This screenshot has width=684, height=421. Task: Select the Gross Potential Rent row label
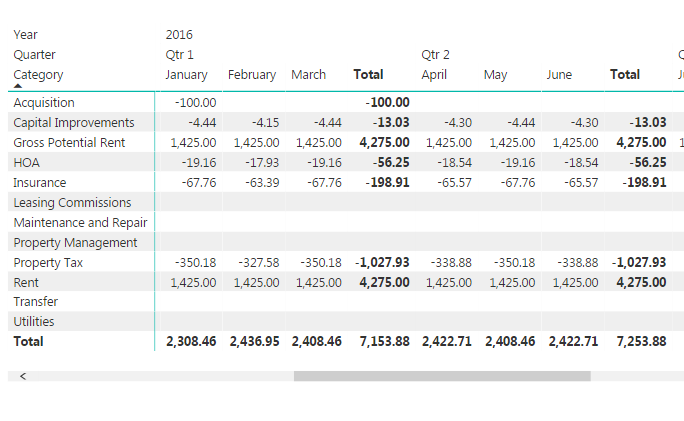pos(69,143)
